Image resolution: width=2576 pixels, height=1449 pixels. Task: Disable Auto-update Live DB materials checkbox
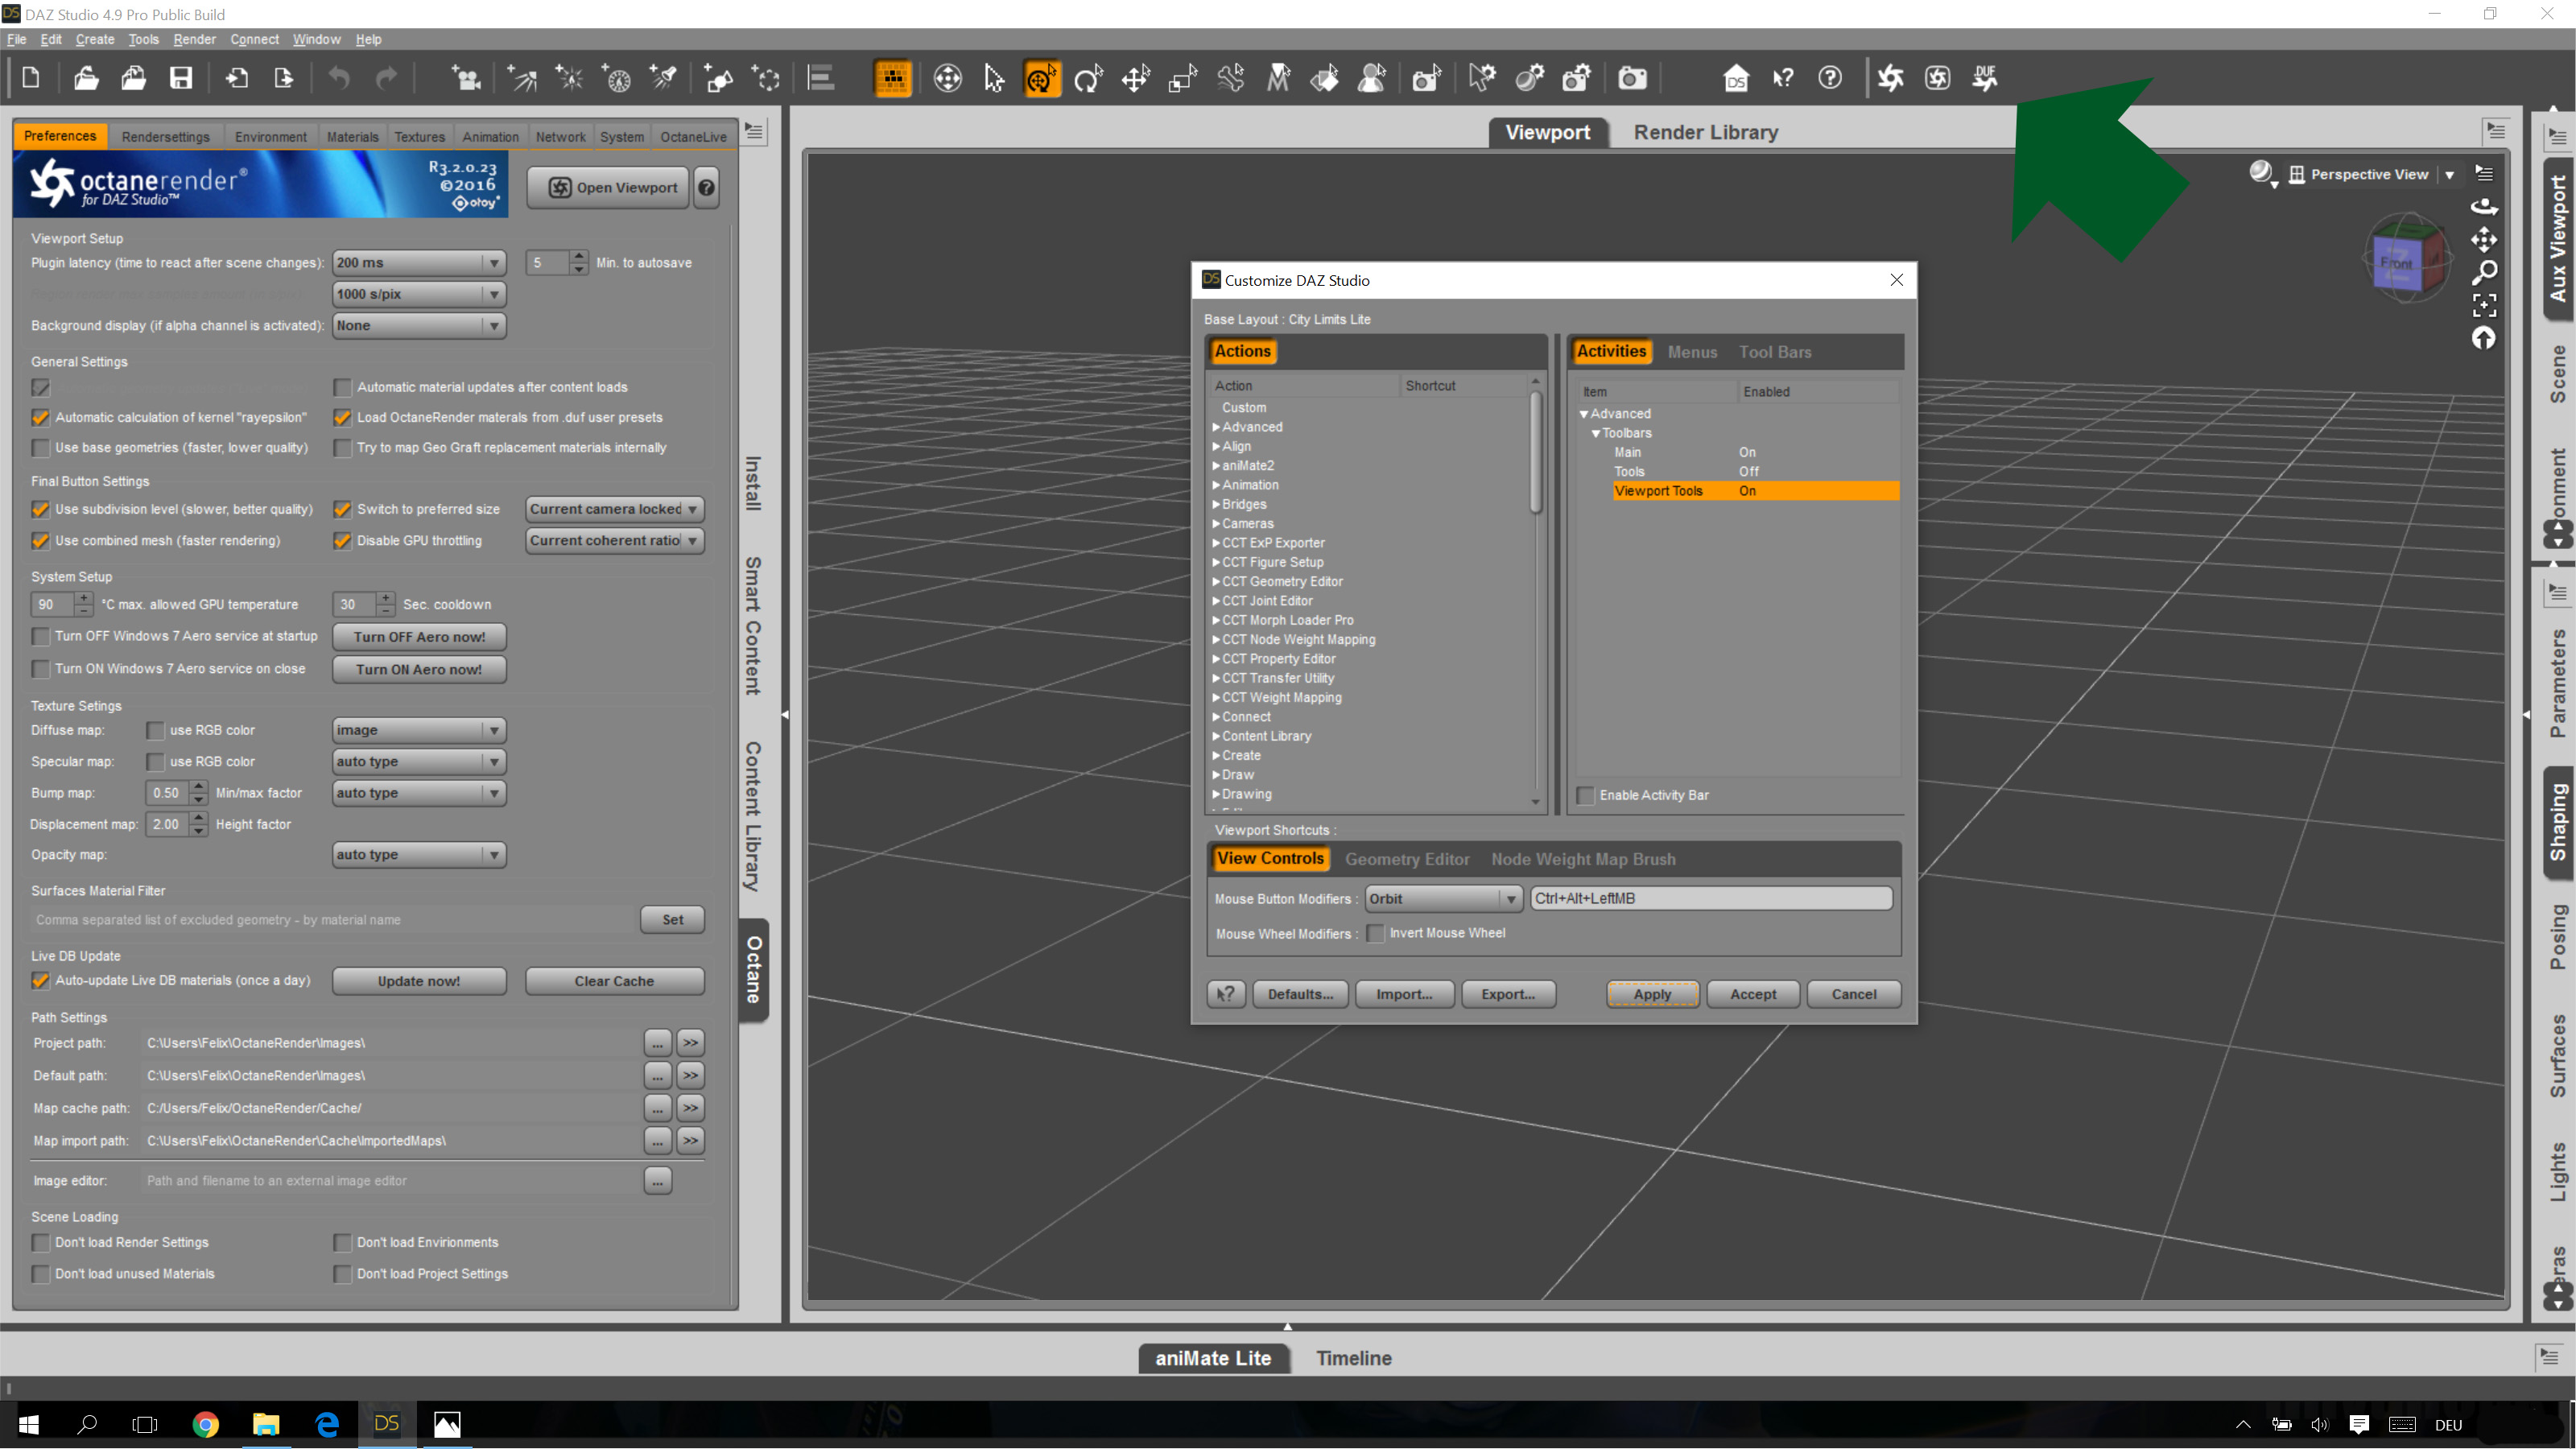point(41,980)
